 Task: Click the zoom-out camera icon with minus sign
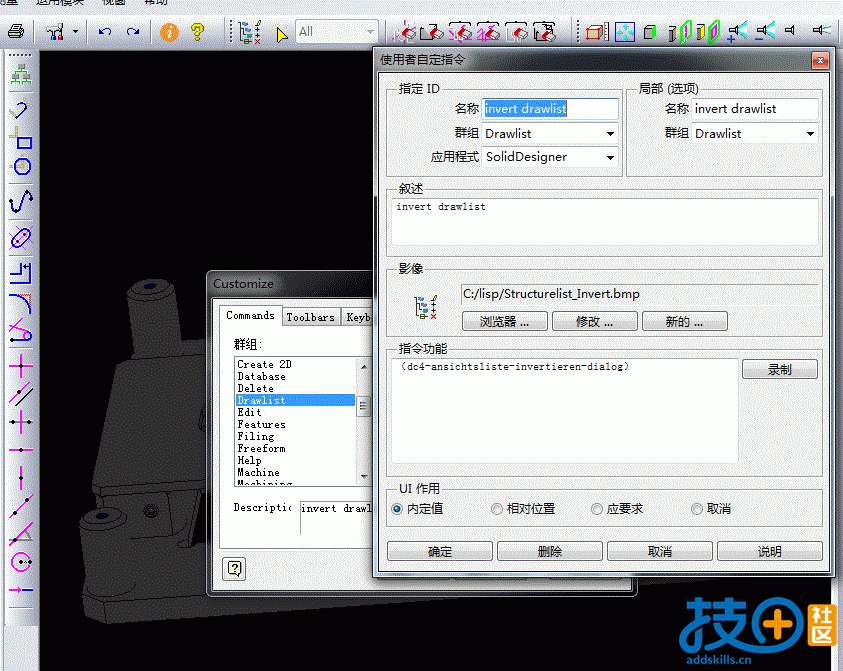(765, 31)
